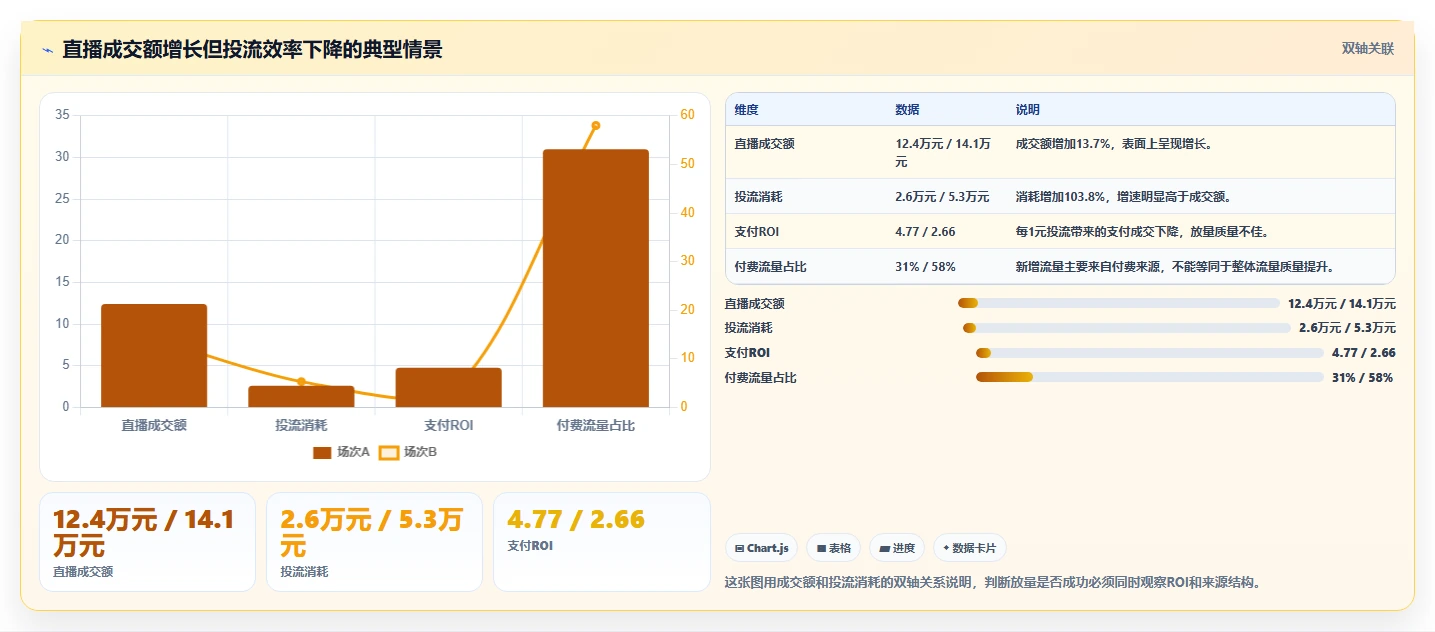Open the 直播成交额 data card
1435x632 pixels.
(x=147, y=542)
